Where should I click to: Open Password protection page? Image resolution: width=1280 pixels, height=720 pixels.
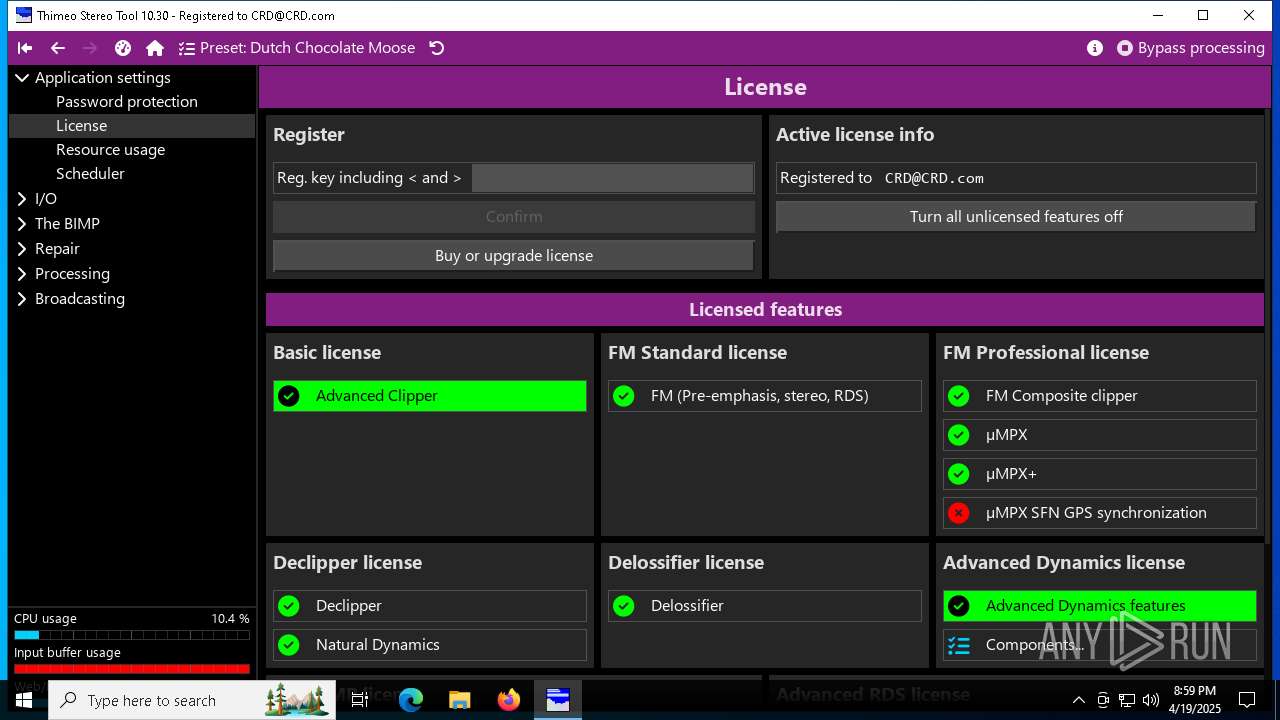point(127,102)
